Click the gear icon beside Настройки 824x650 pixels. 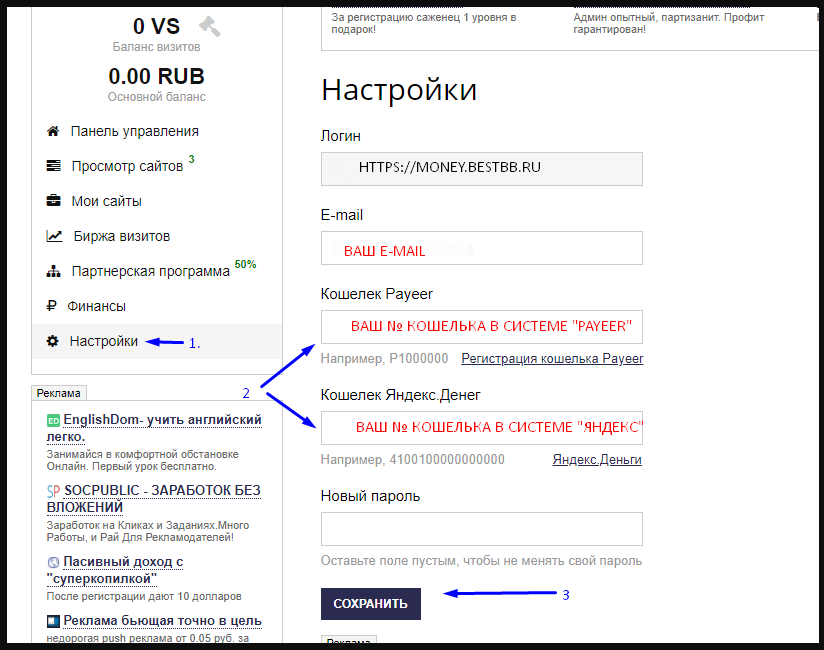coord(53,341)
